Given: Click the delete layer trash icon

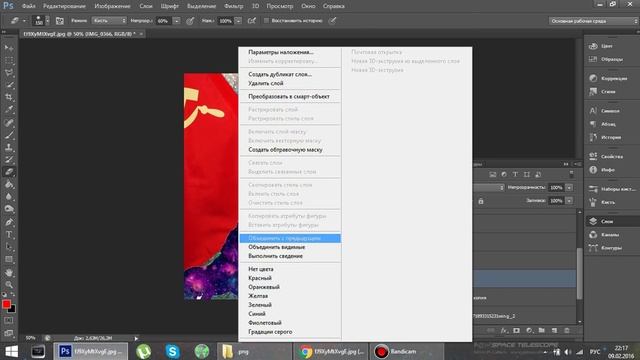Looking at the screenshot, I should 567,331.
